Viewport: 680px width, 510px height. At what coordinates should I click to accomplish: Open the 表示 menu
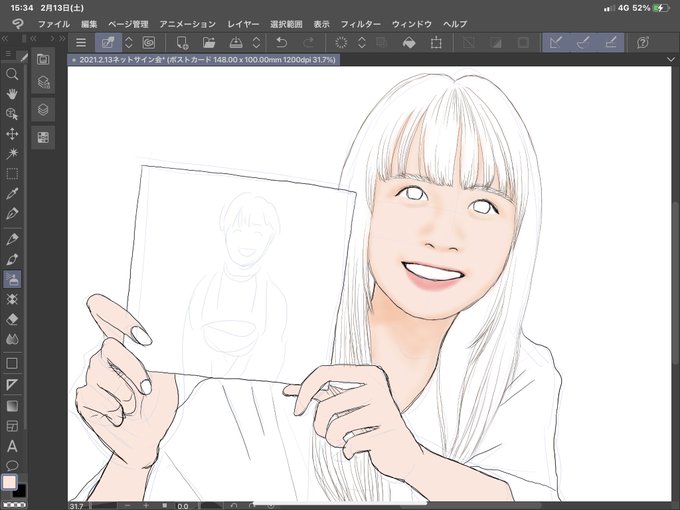pos(321,24)
